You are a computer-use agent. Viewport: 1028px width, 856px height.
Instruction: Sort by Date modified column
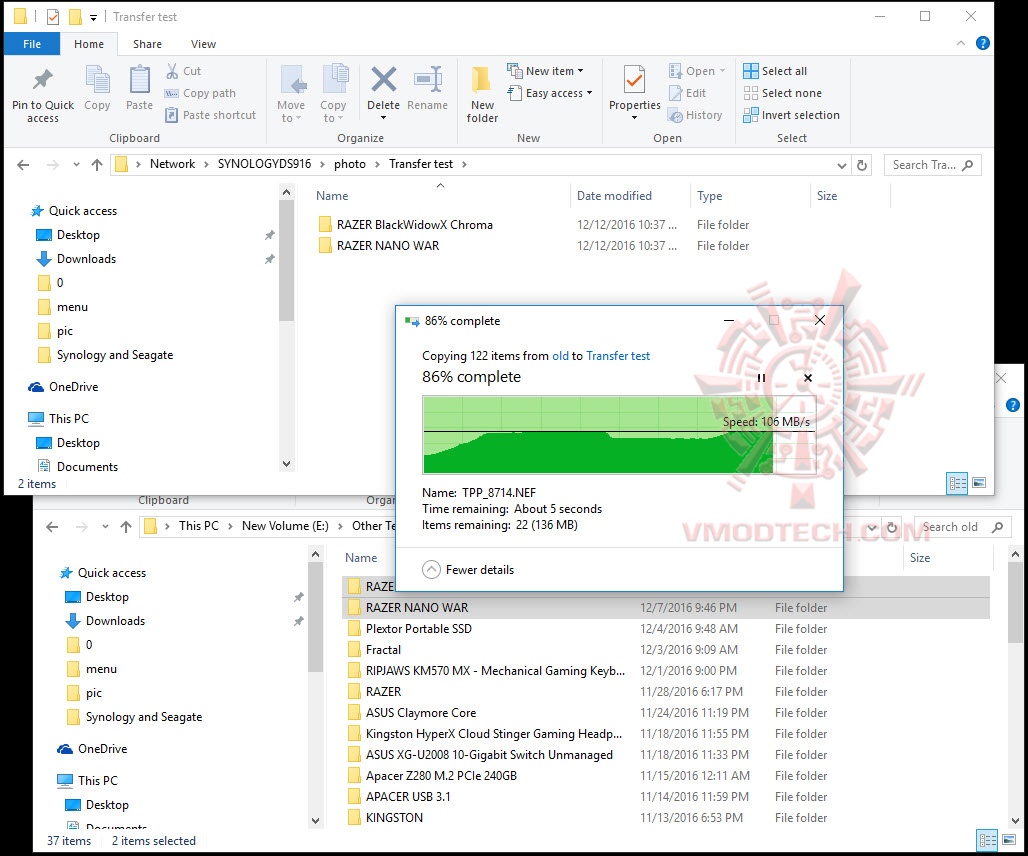(614, 196)
